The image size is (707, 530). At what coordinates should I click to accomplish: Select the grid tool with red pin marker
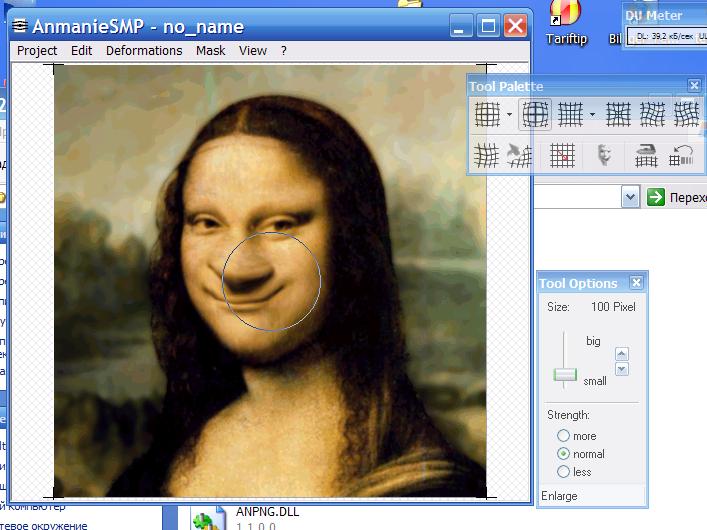562,156
